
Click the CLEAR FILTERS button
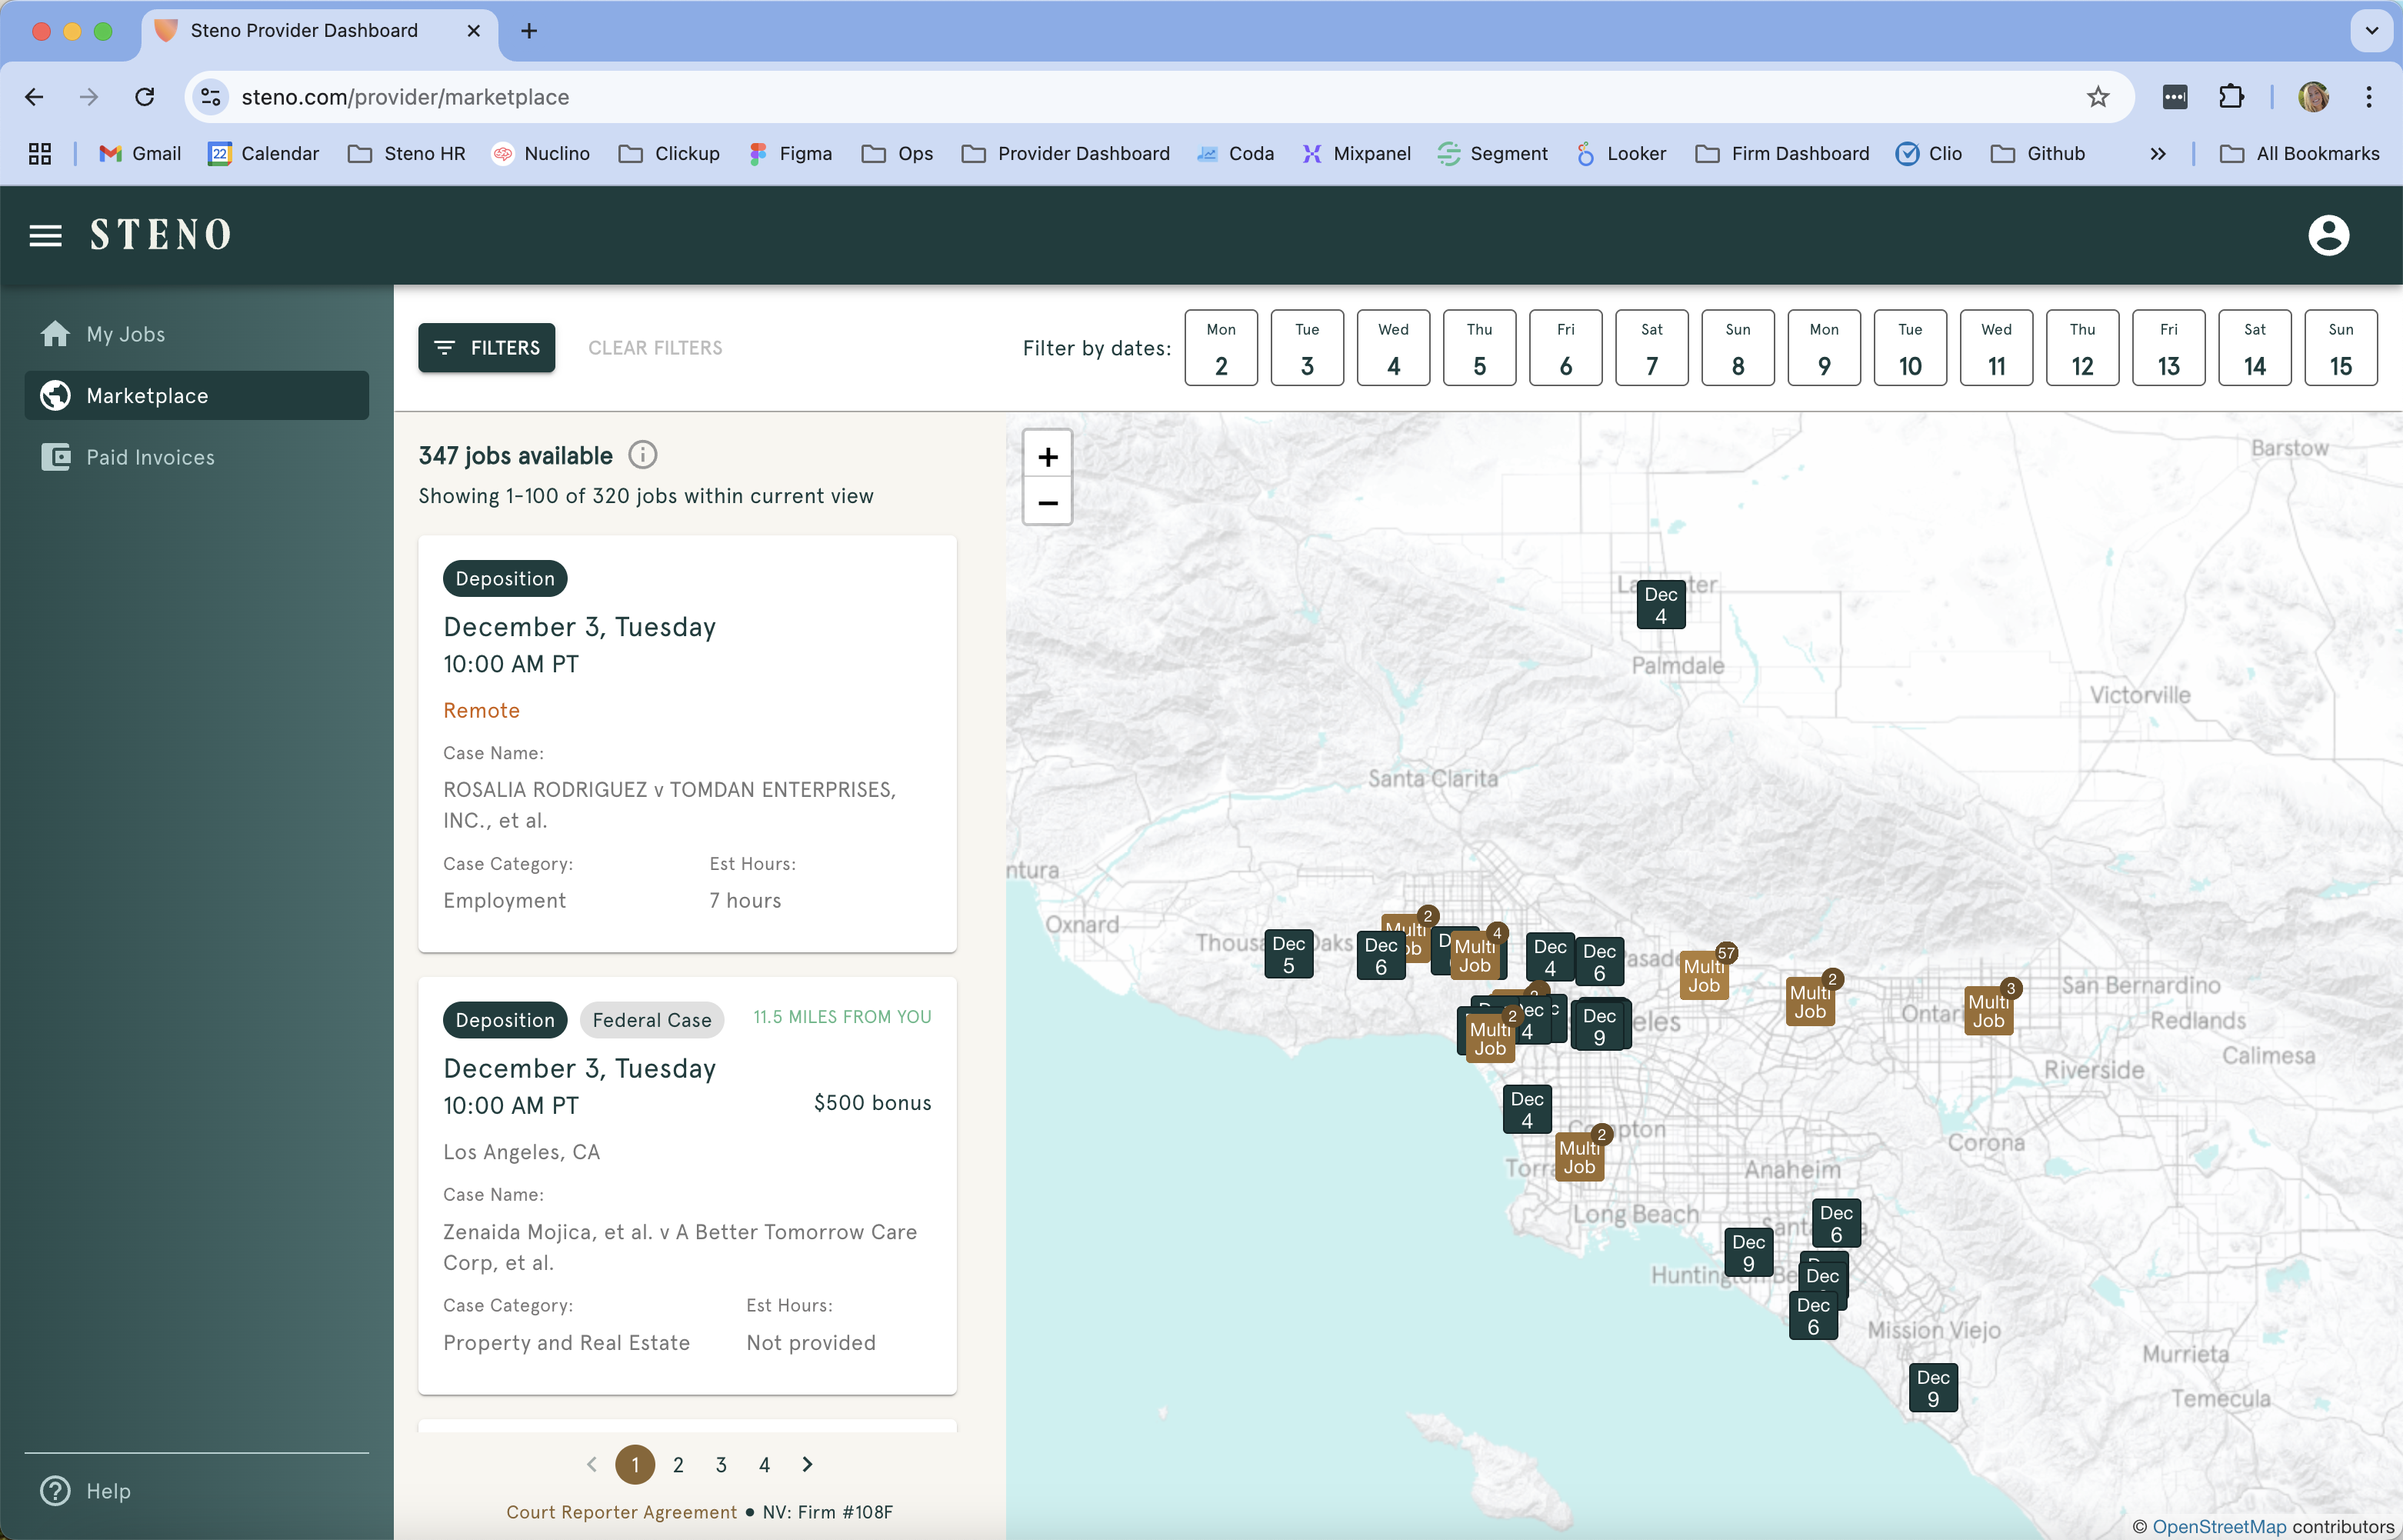(x=657, y=347)
